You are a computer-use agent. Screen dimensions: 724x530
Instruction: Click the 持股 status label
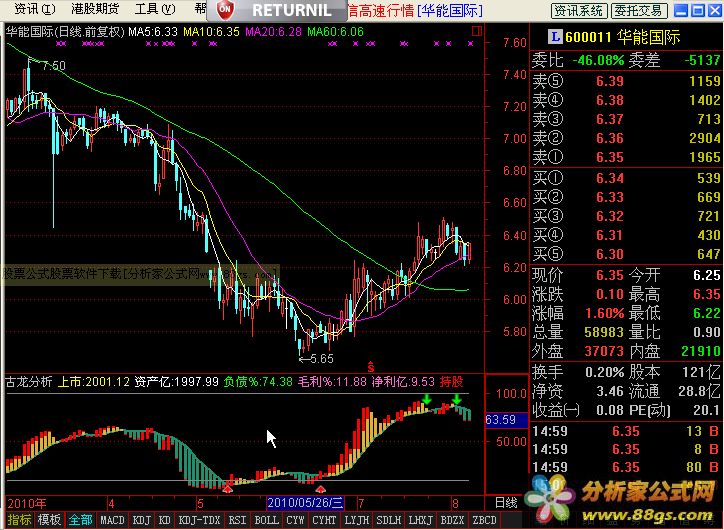tap(452, 382)
